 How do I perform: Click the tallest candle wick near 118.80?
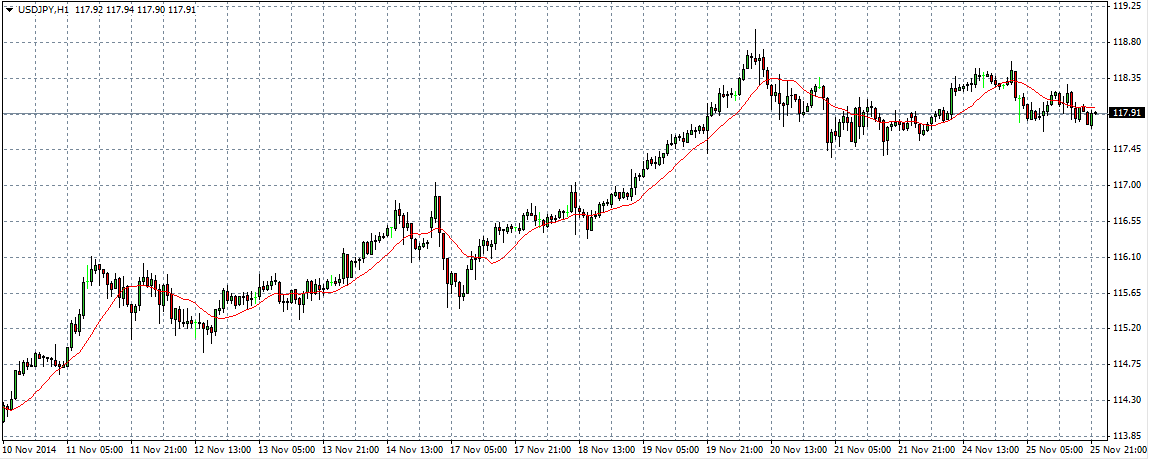tap(755, 40)
